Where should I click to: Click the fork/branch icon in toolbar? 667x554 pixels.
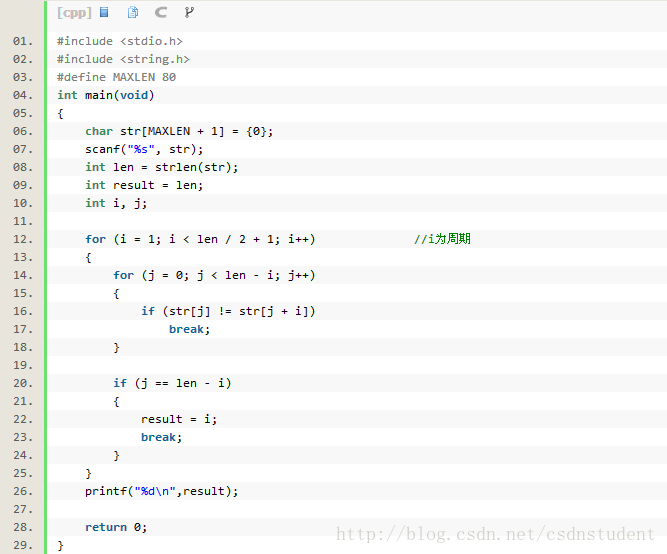click(x=189, y=12)
